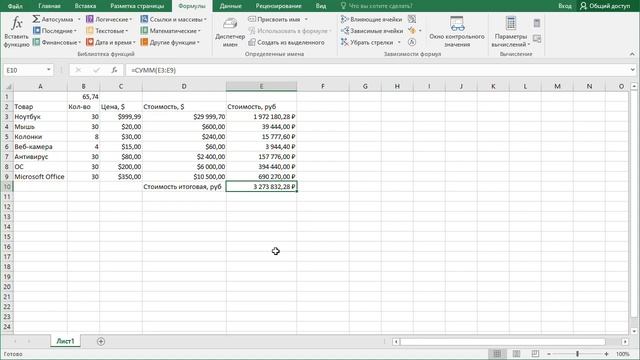Click the Зависимые ячейки trace dependents icon

[345, 31]
